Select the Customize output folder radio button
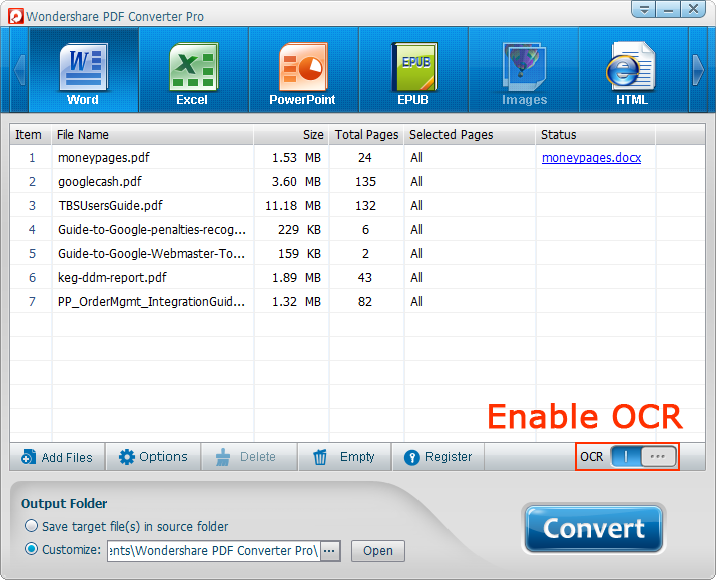The width and height of the screenshot is (716, 580). click(x=32, y=549)
